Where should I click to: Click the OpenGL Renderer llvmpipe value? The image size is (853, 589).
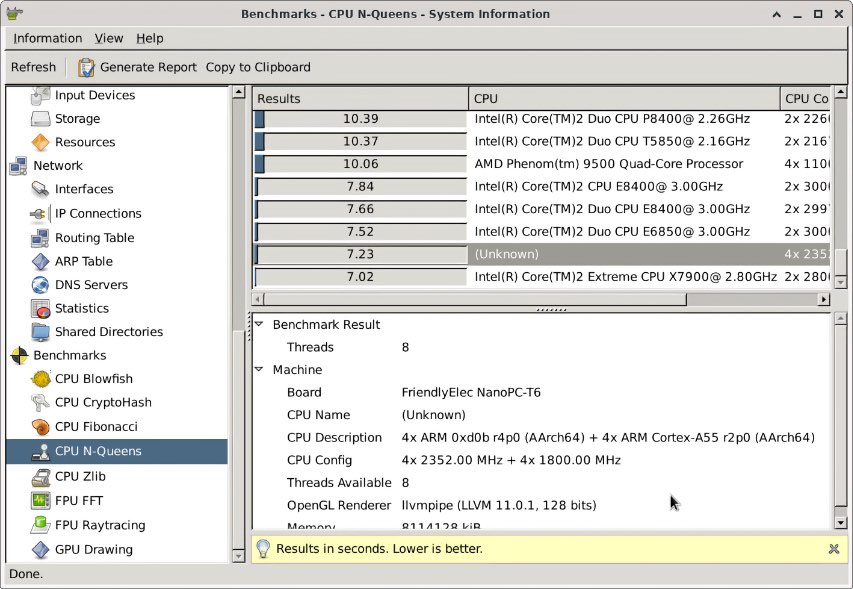(x=499, y=505)
